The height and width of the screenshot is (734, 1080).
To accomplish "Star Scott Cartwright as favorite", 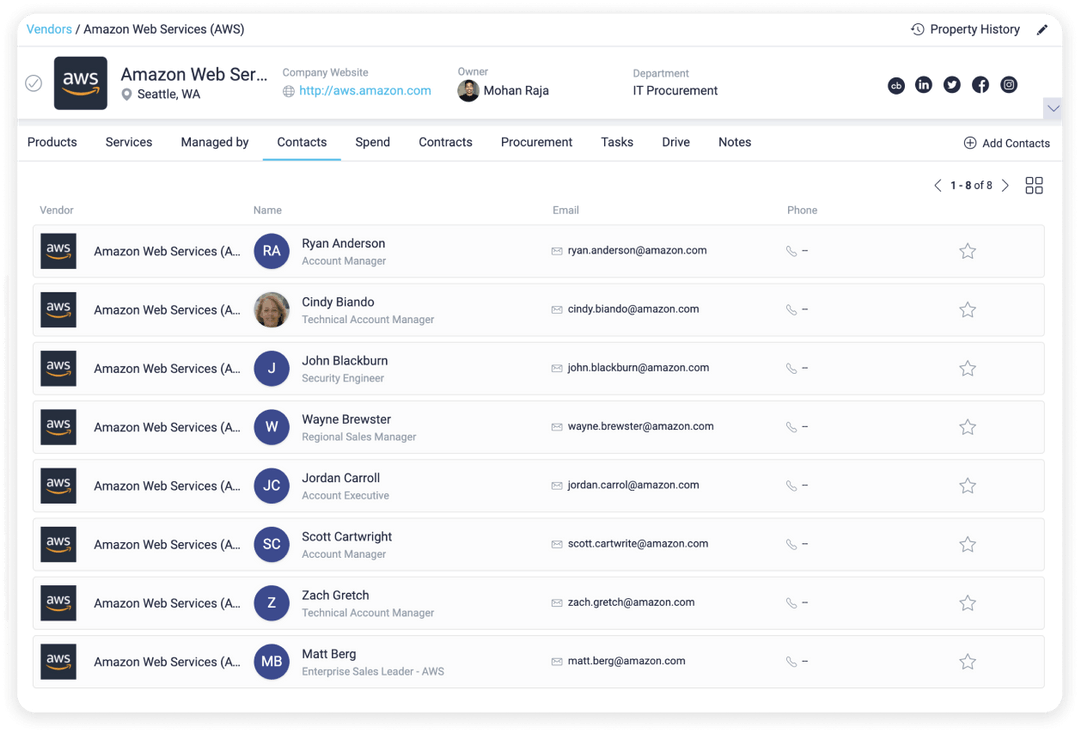I will tap(967, 544).
